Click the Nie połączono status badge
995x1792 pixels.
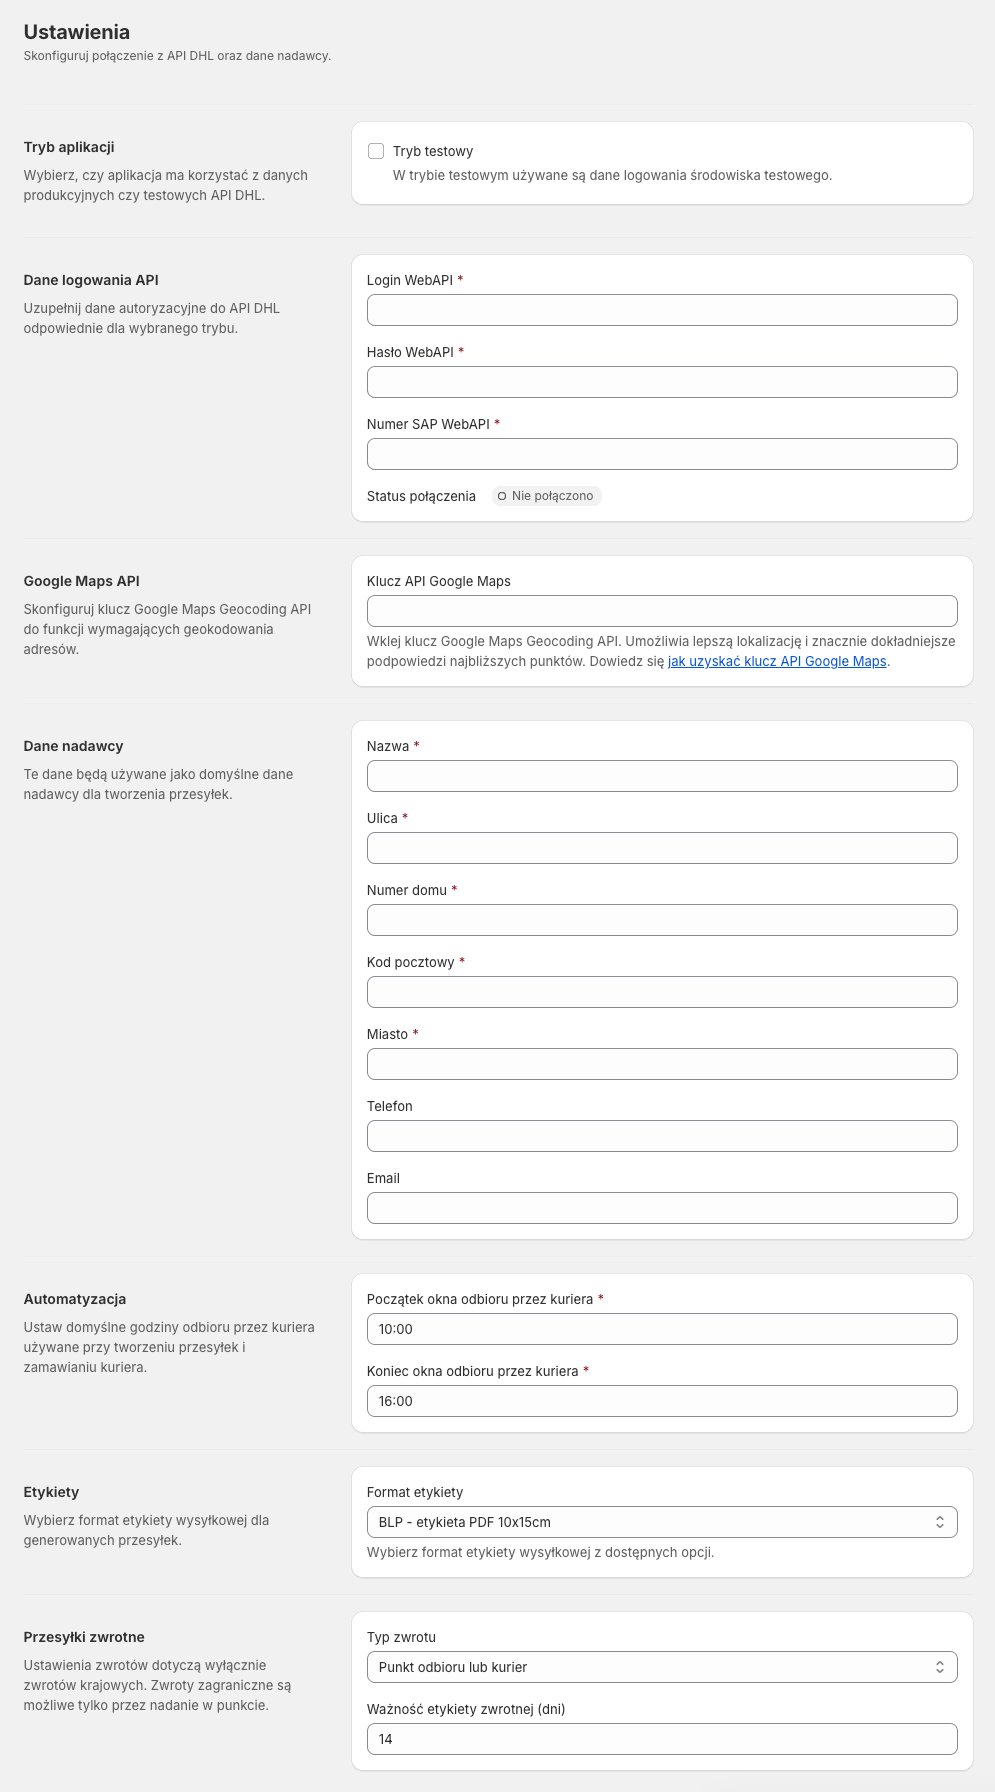pyautogui.click(x=546, y=496)
